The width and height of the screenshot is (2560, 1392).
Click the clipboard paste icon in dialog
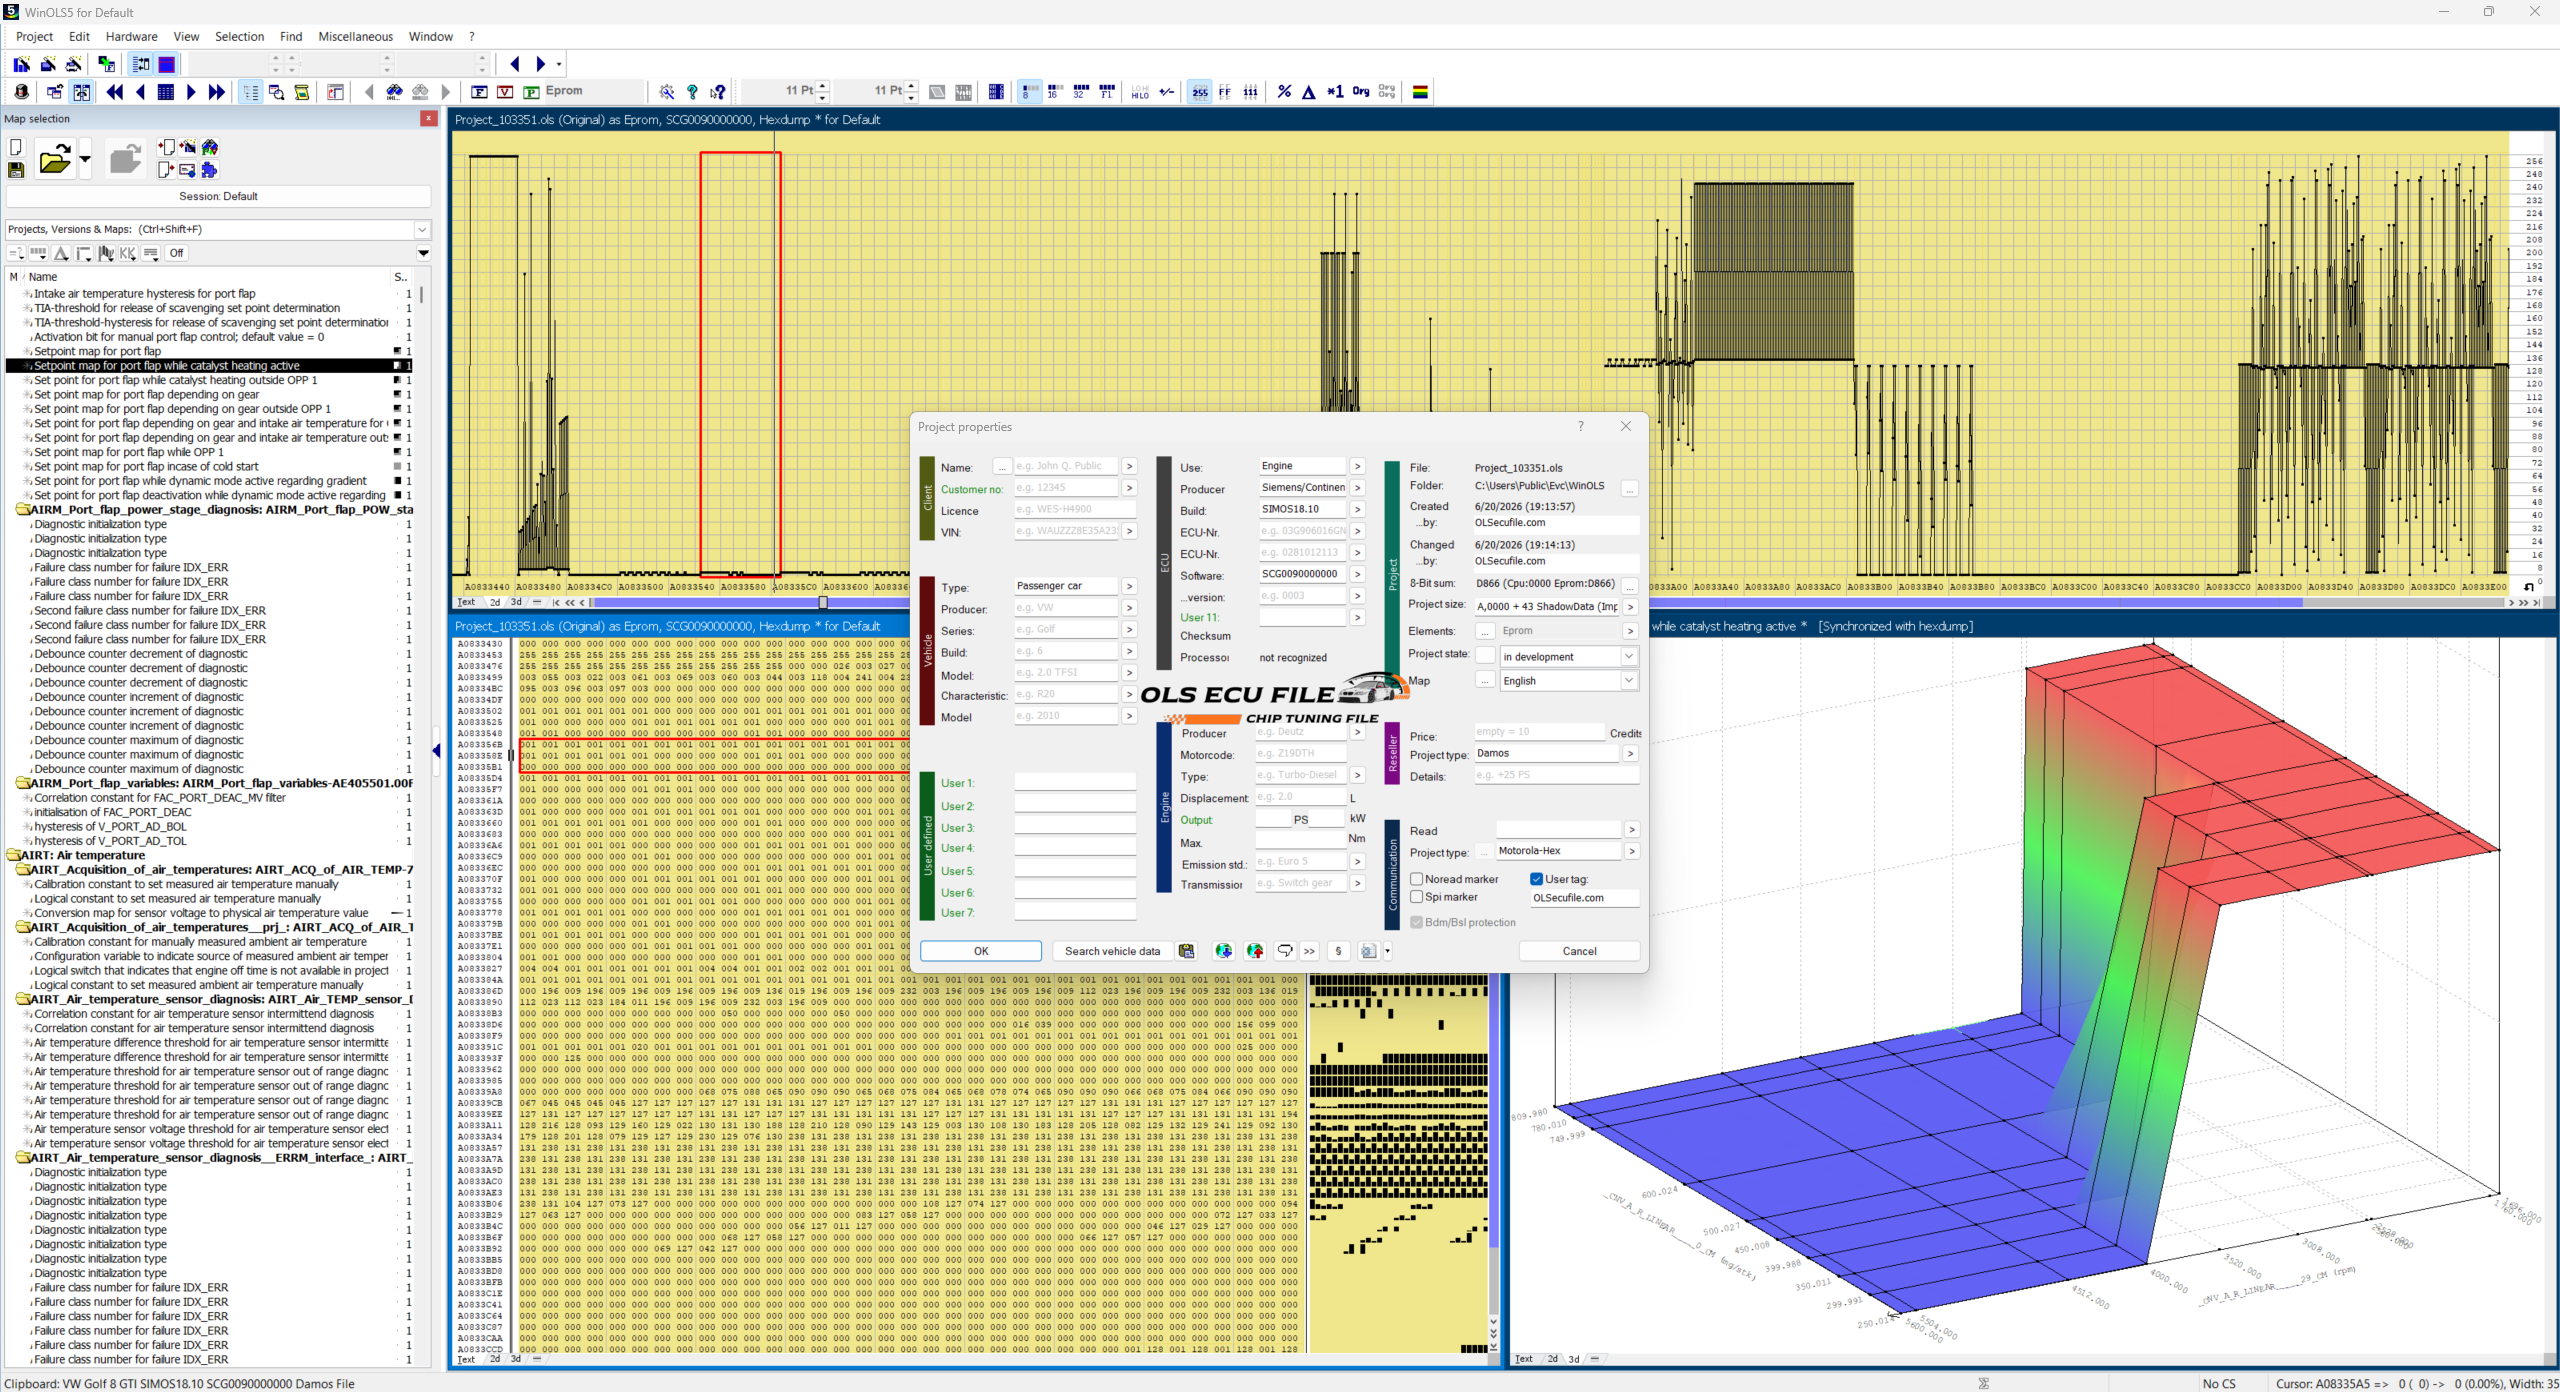[x=1187, y=951]
